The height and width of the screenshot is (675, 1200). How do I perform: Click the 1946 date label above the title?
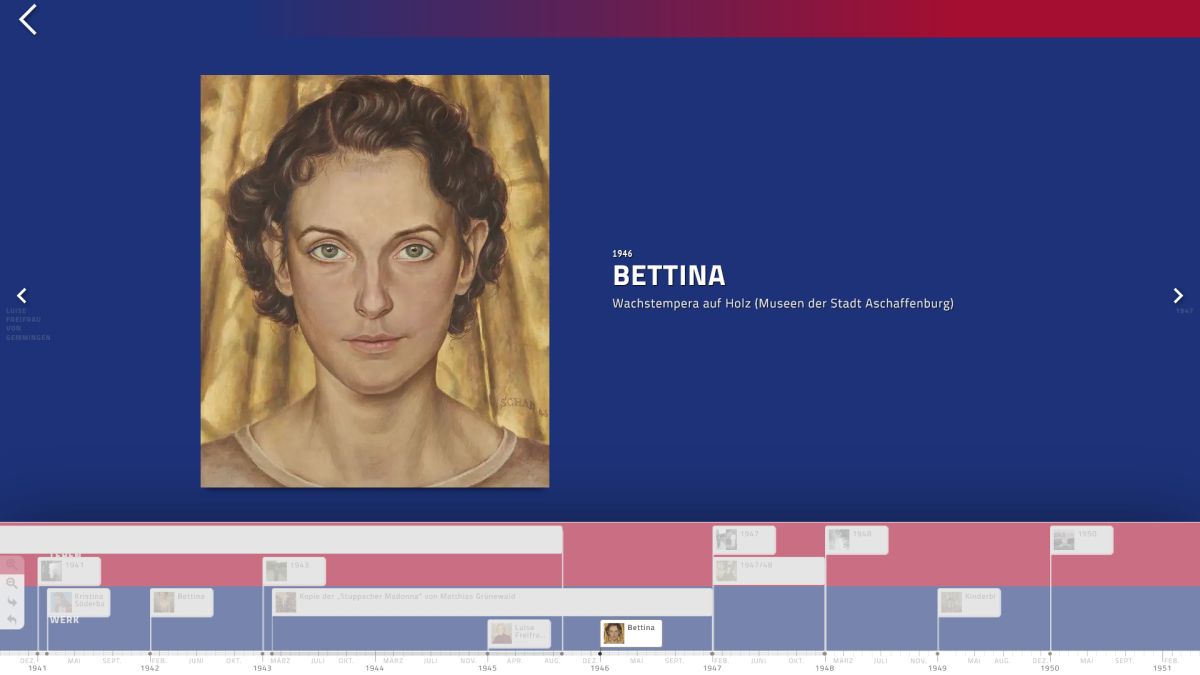622,254
